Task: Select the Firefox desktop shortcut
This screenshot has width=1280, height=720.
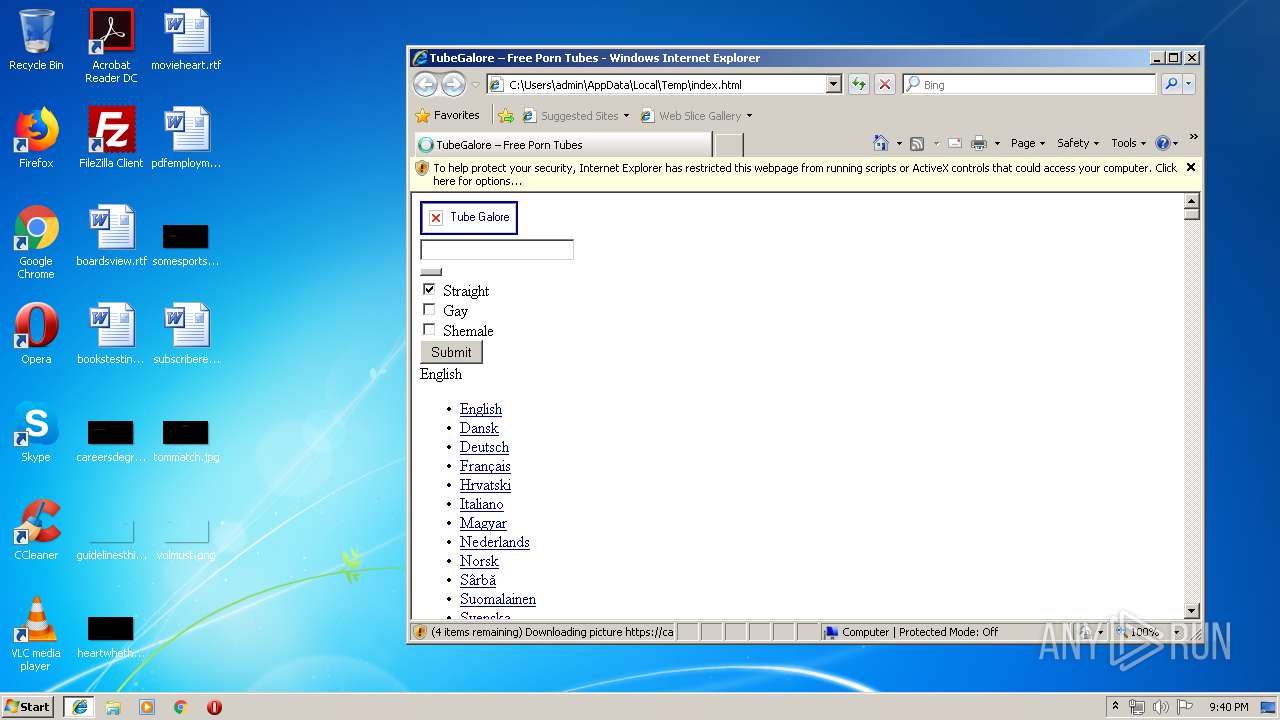Action: pyautogui.click(x=36, y=138)
